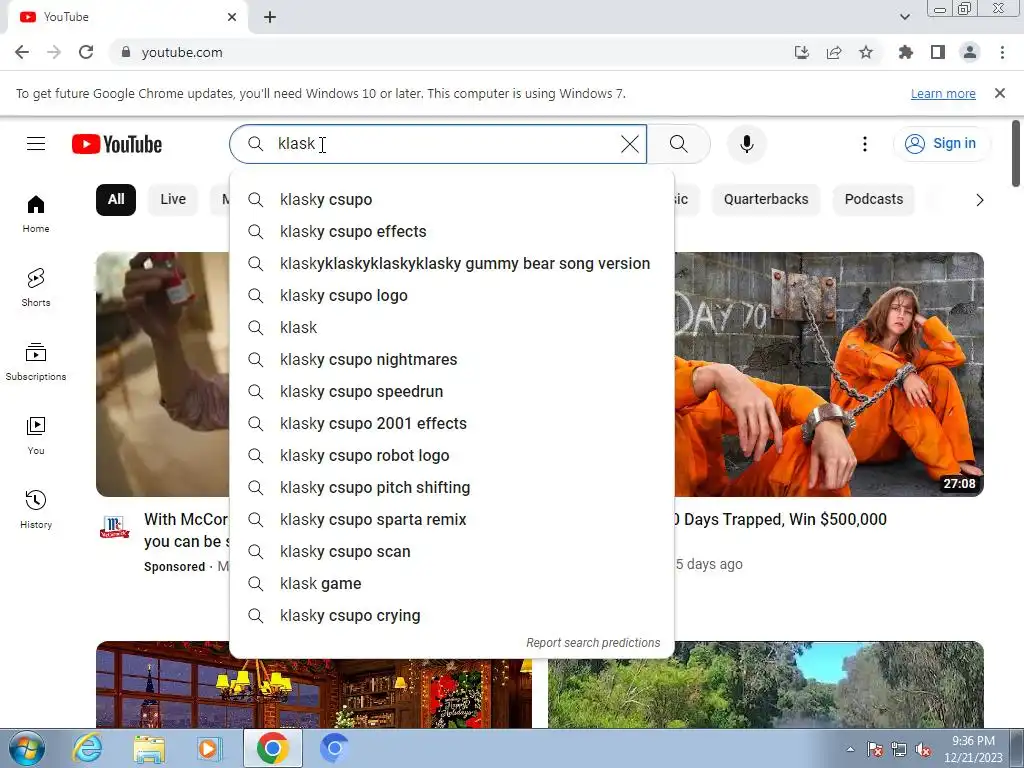Open Windows Media Player from taskbar
This screenshot has width=1024, height=768.
coord(209,748)
